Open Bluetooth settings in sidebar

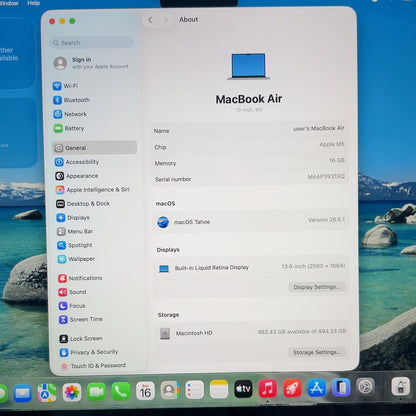[71, 100]
